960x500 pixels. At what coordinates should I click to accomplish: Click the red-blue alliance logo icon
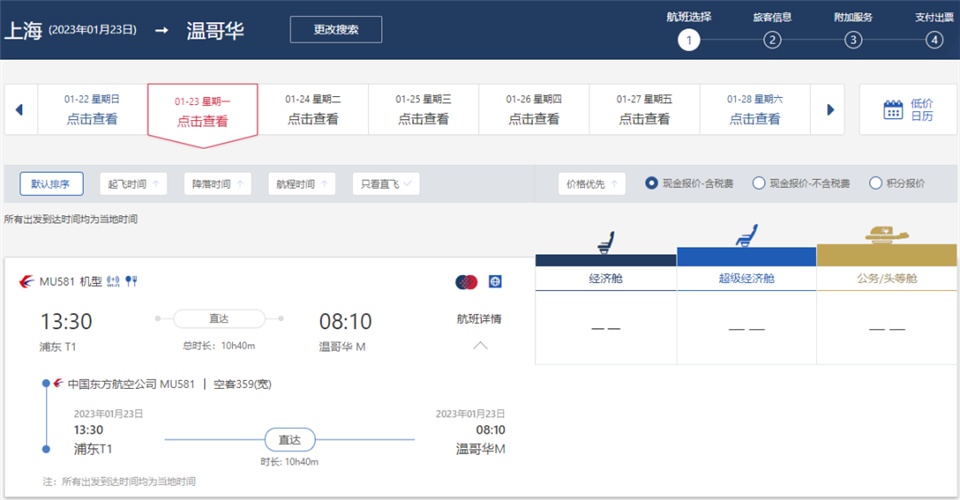click(x=467, y=282)
